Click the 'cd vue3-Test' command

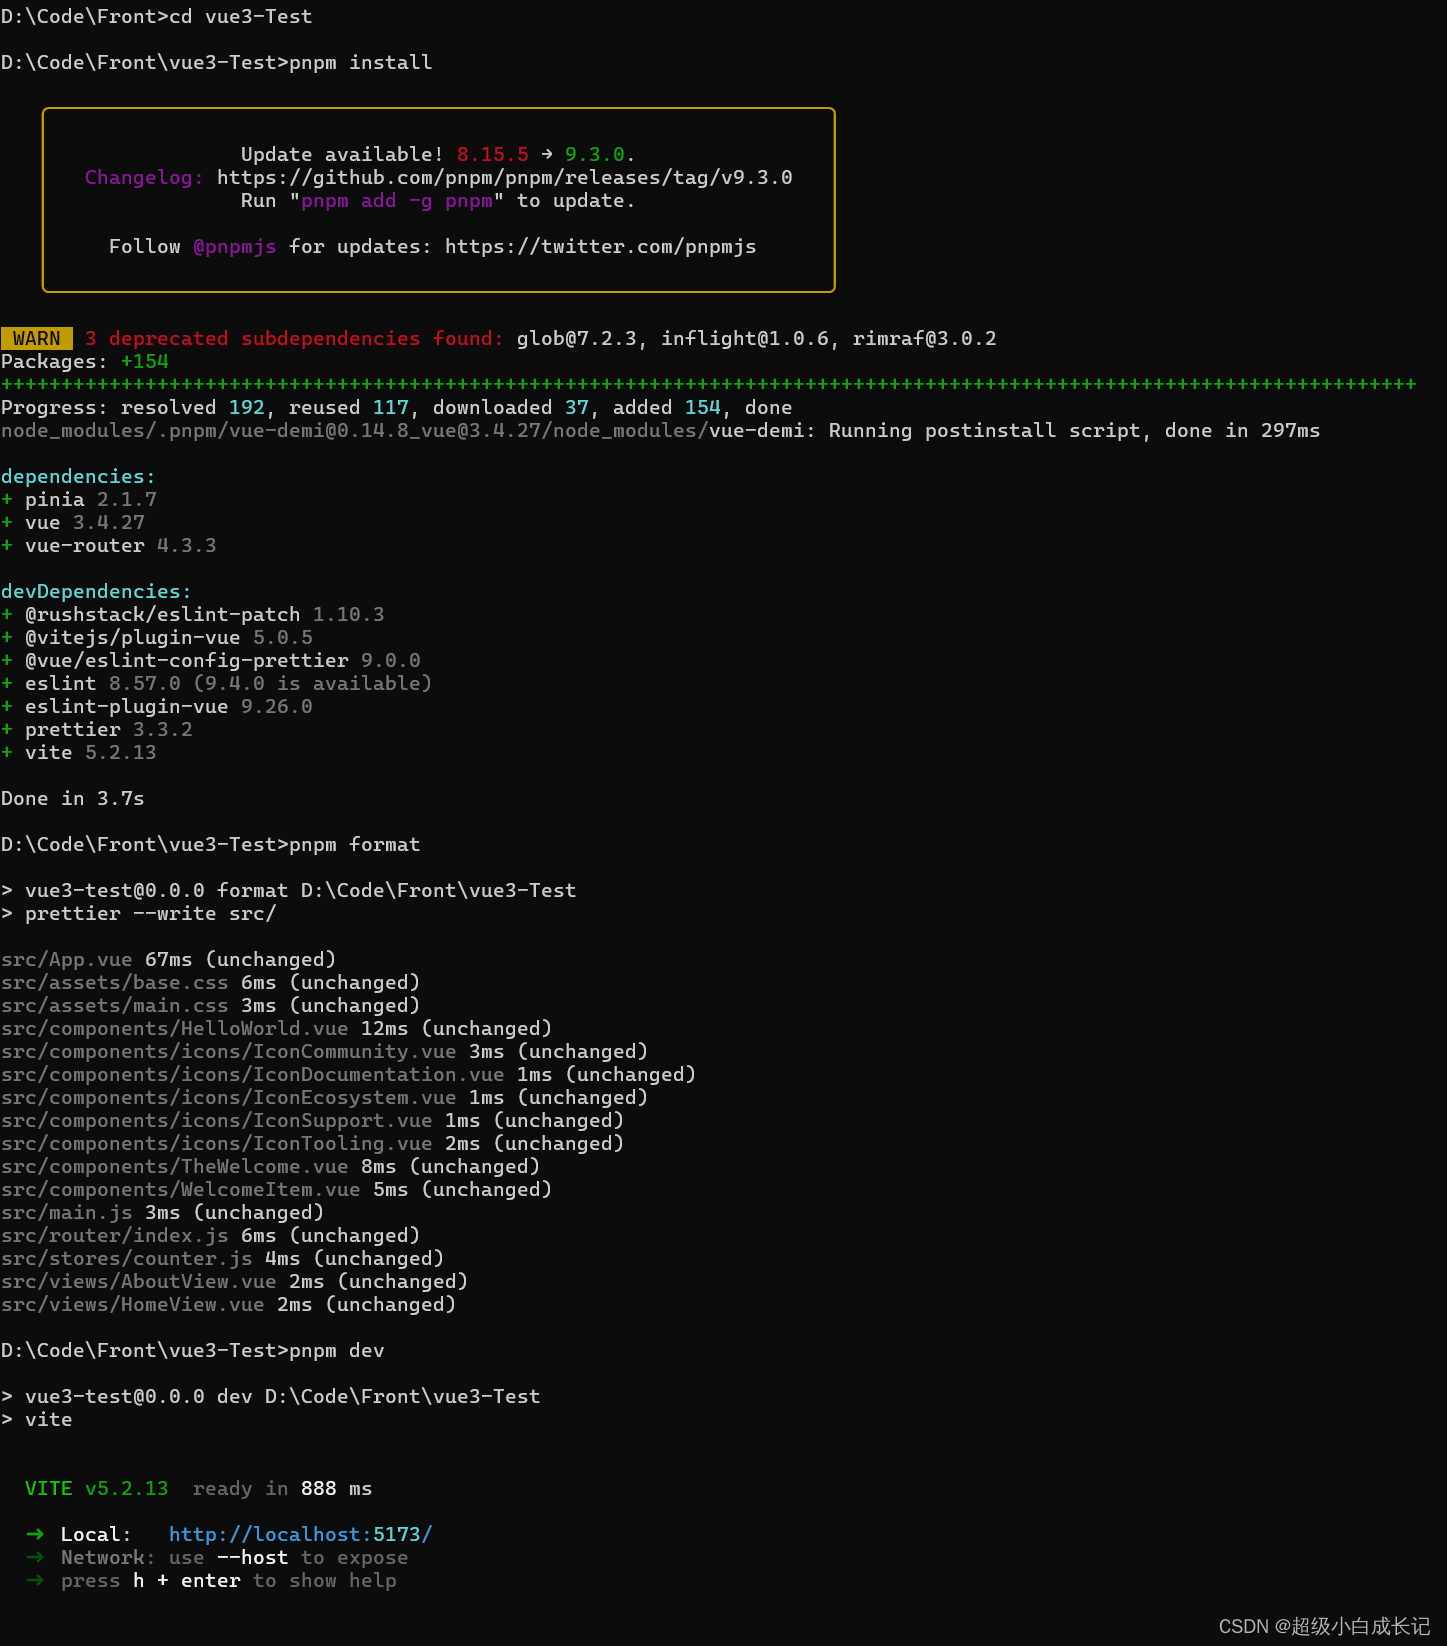[240, 16]
